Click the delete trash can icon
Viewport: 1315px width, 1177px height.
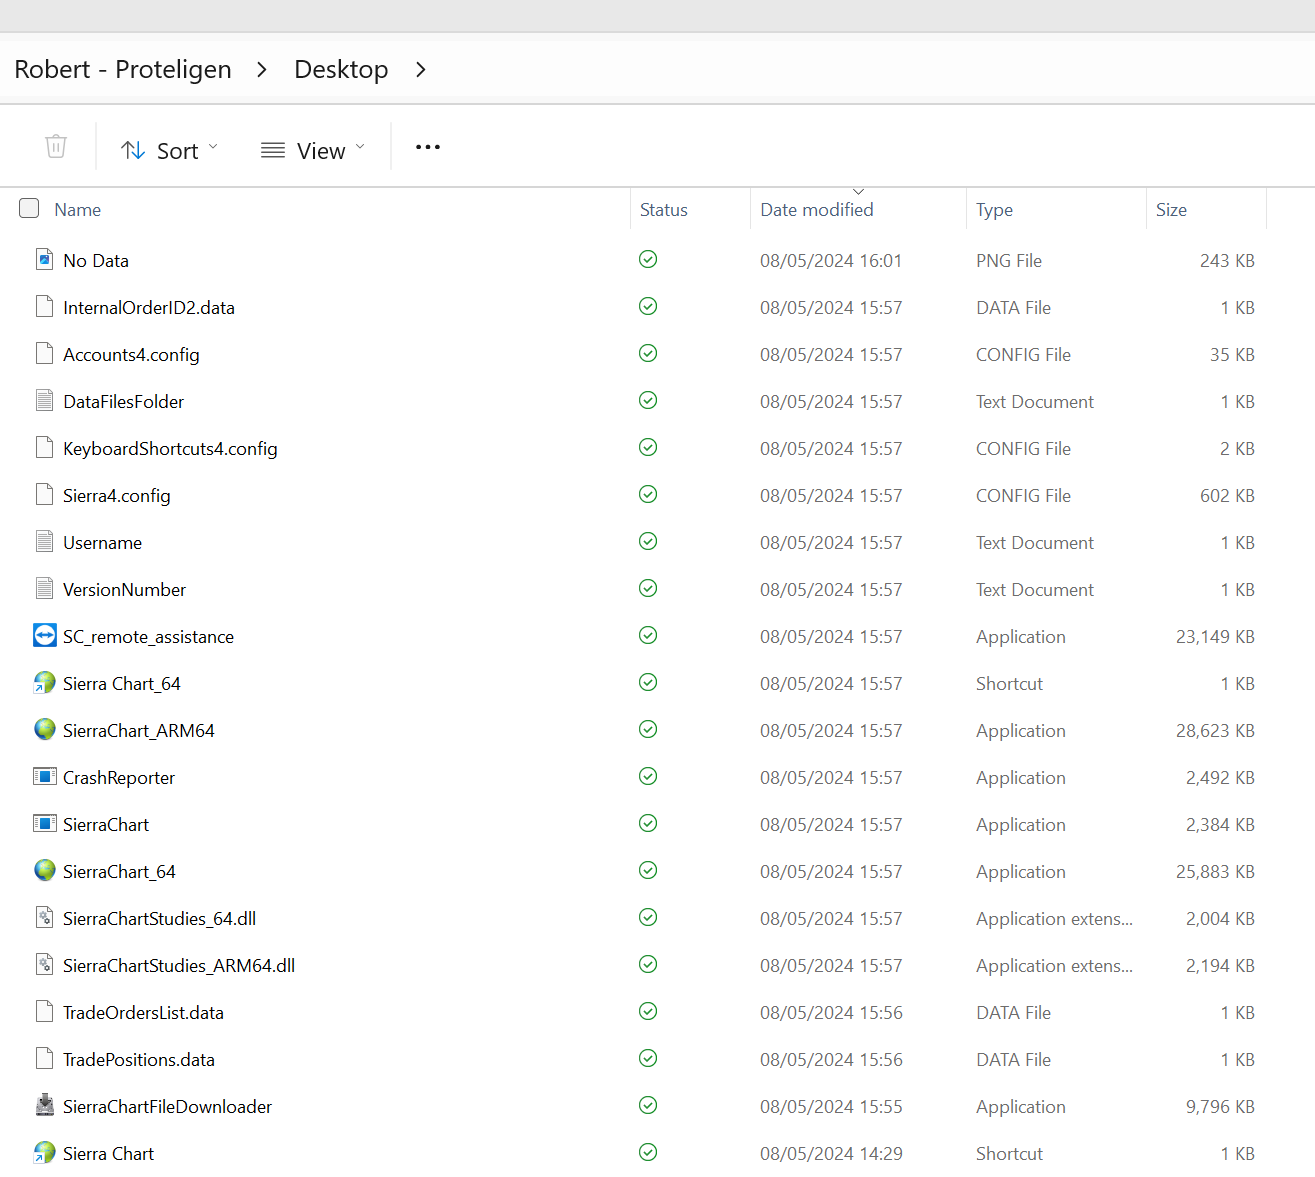click(56, 147)
